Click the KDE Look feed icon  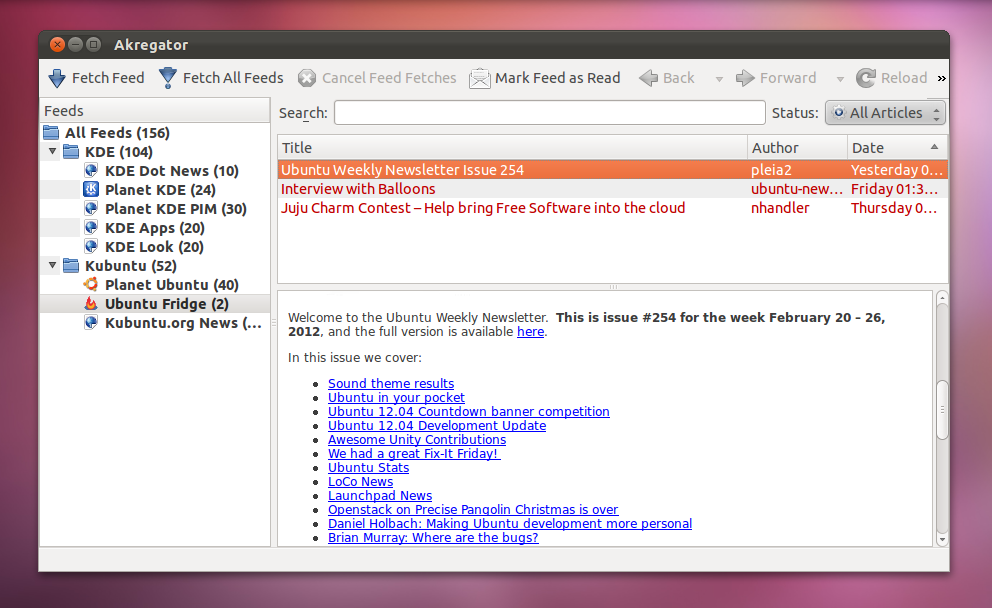[x=91, y=246]
